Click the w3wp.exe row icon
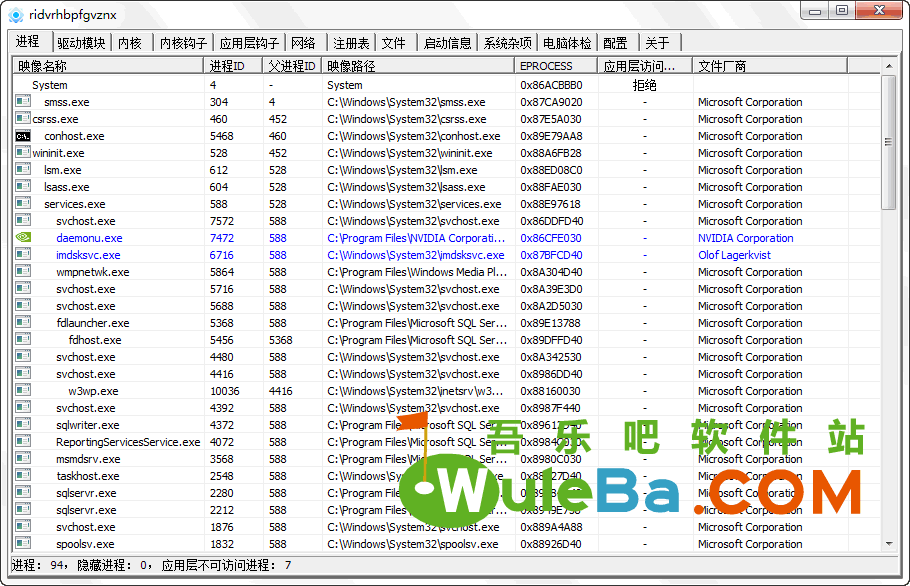910x586 pixels. [23, 390]
